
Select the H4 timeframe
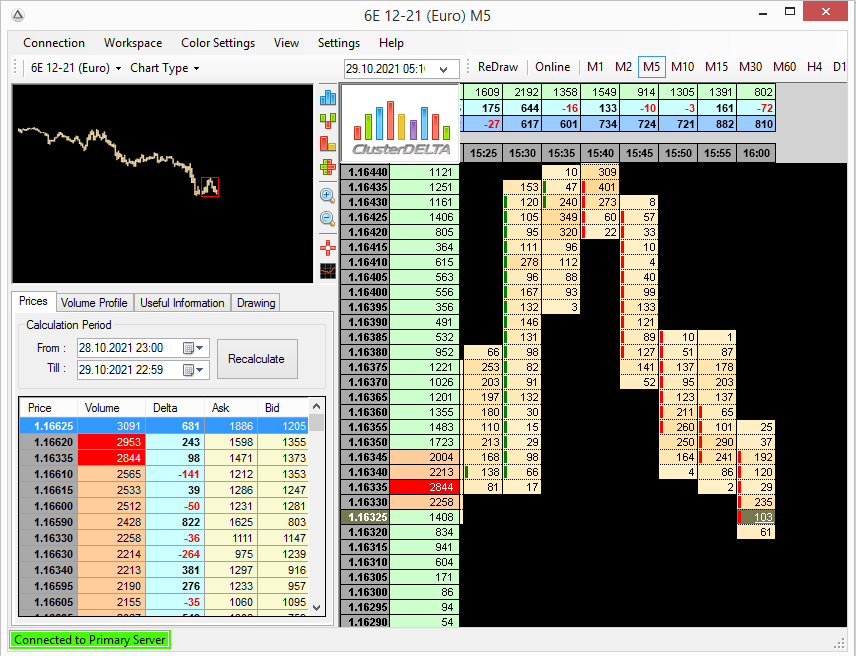click(814, 67)
